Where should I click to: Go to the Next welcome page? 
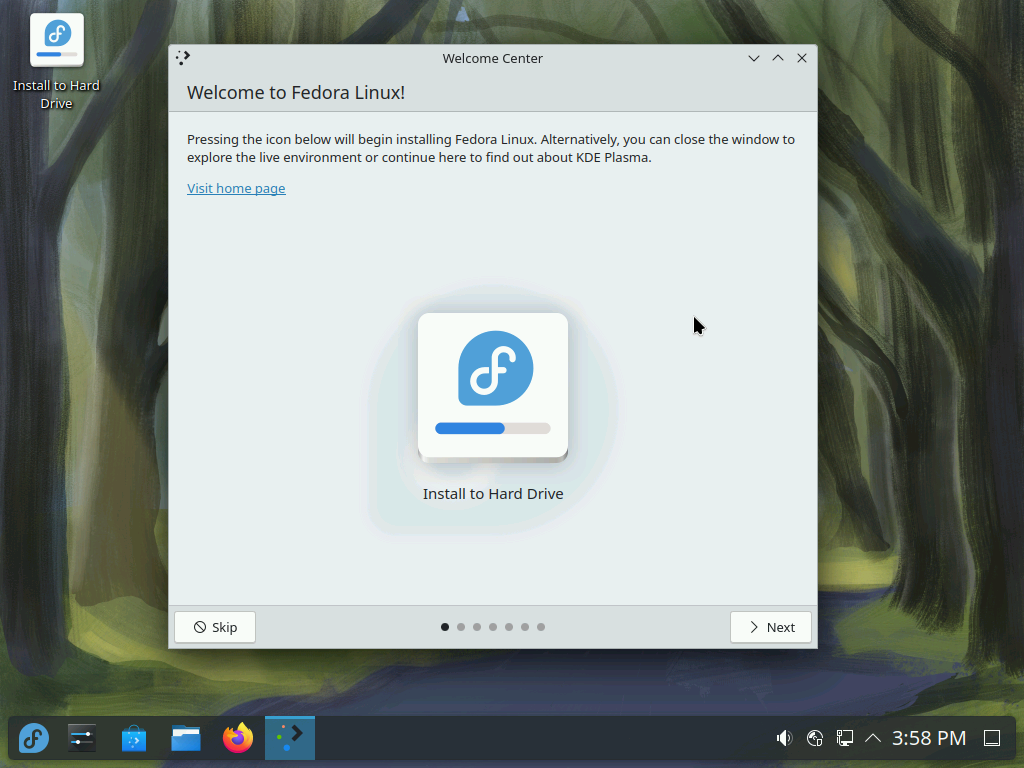771,628
